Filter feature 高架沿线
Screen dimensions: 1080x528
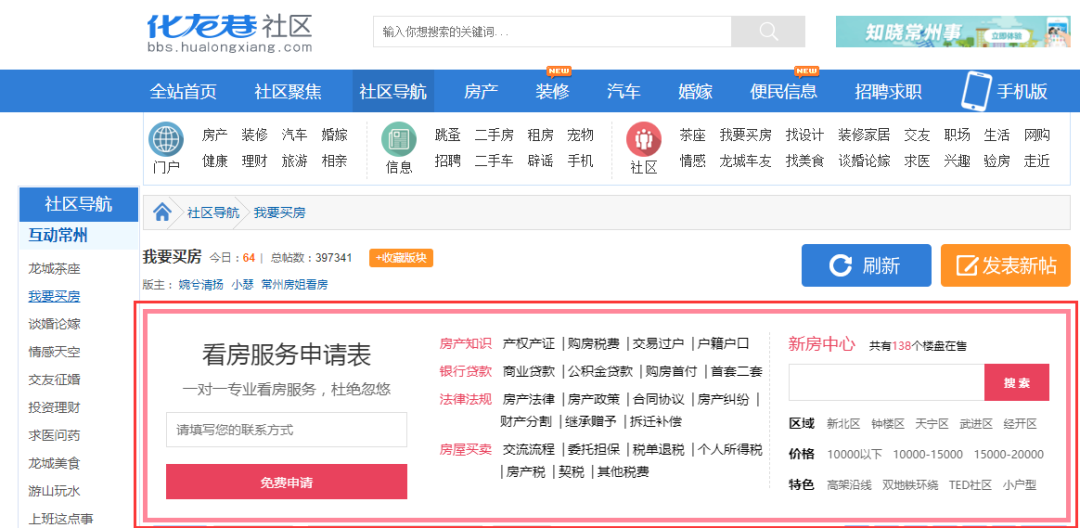(849, 485)
